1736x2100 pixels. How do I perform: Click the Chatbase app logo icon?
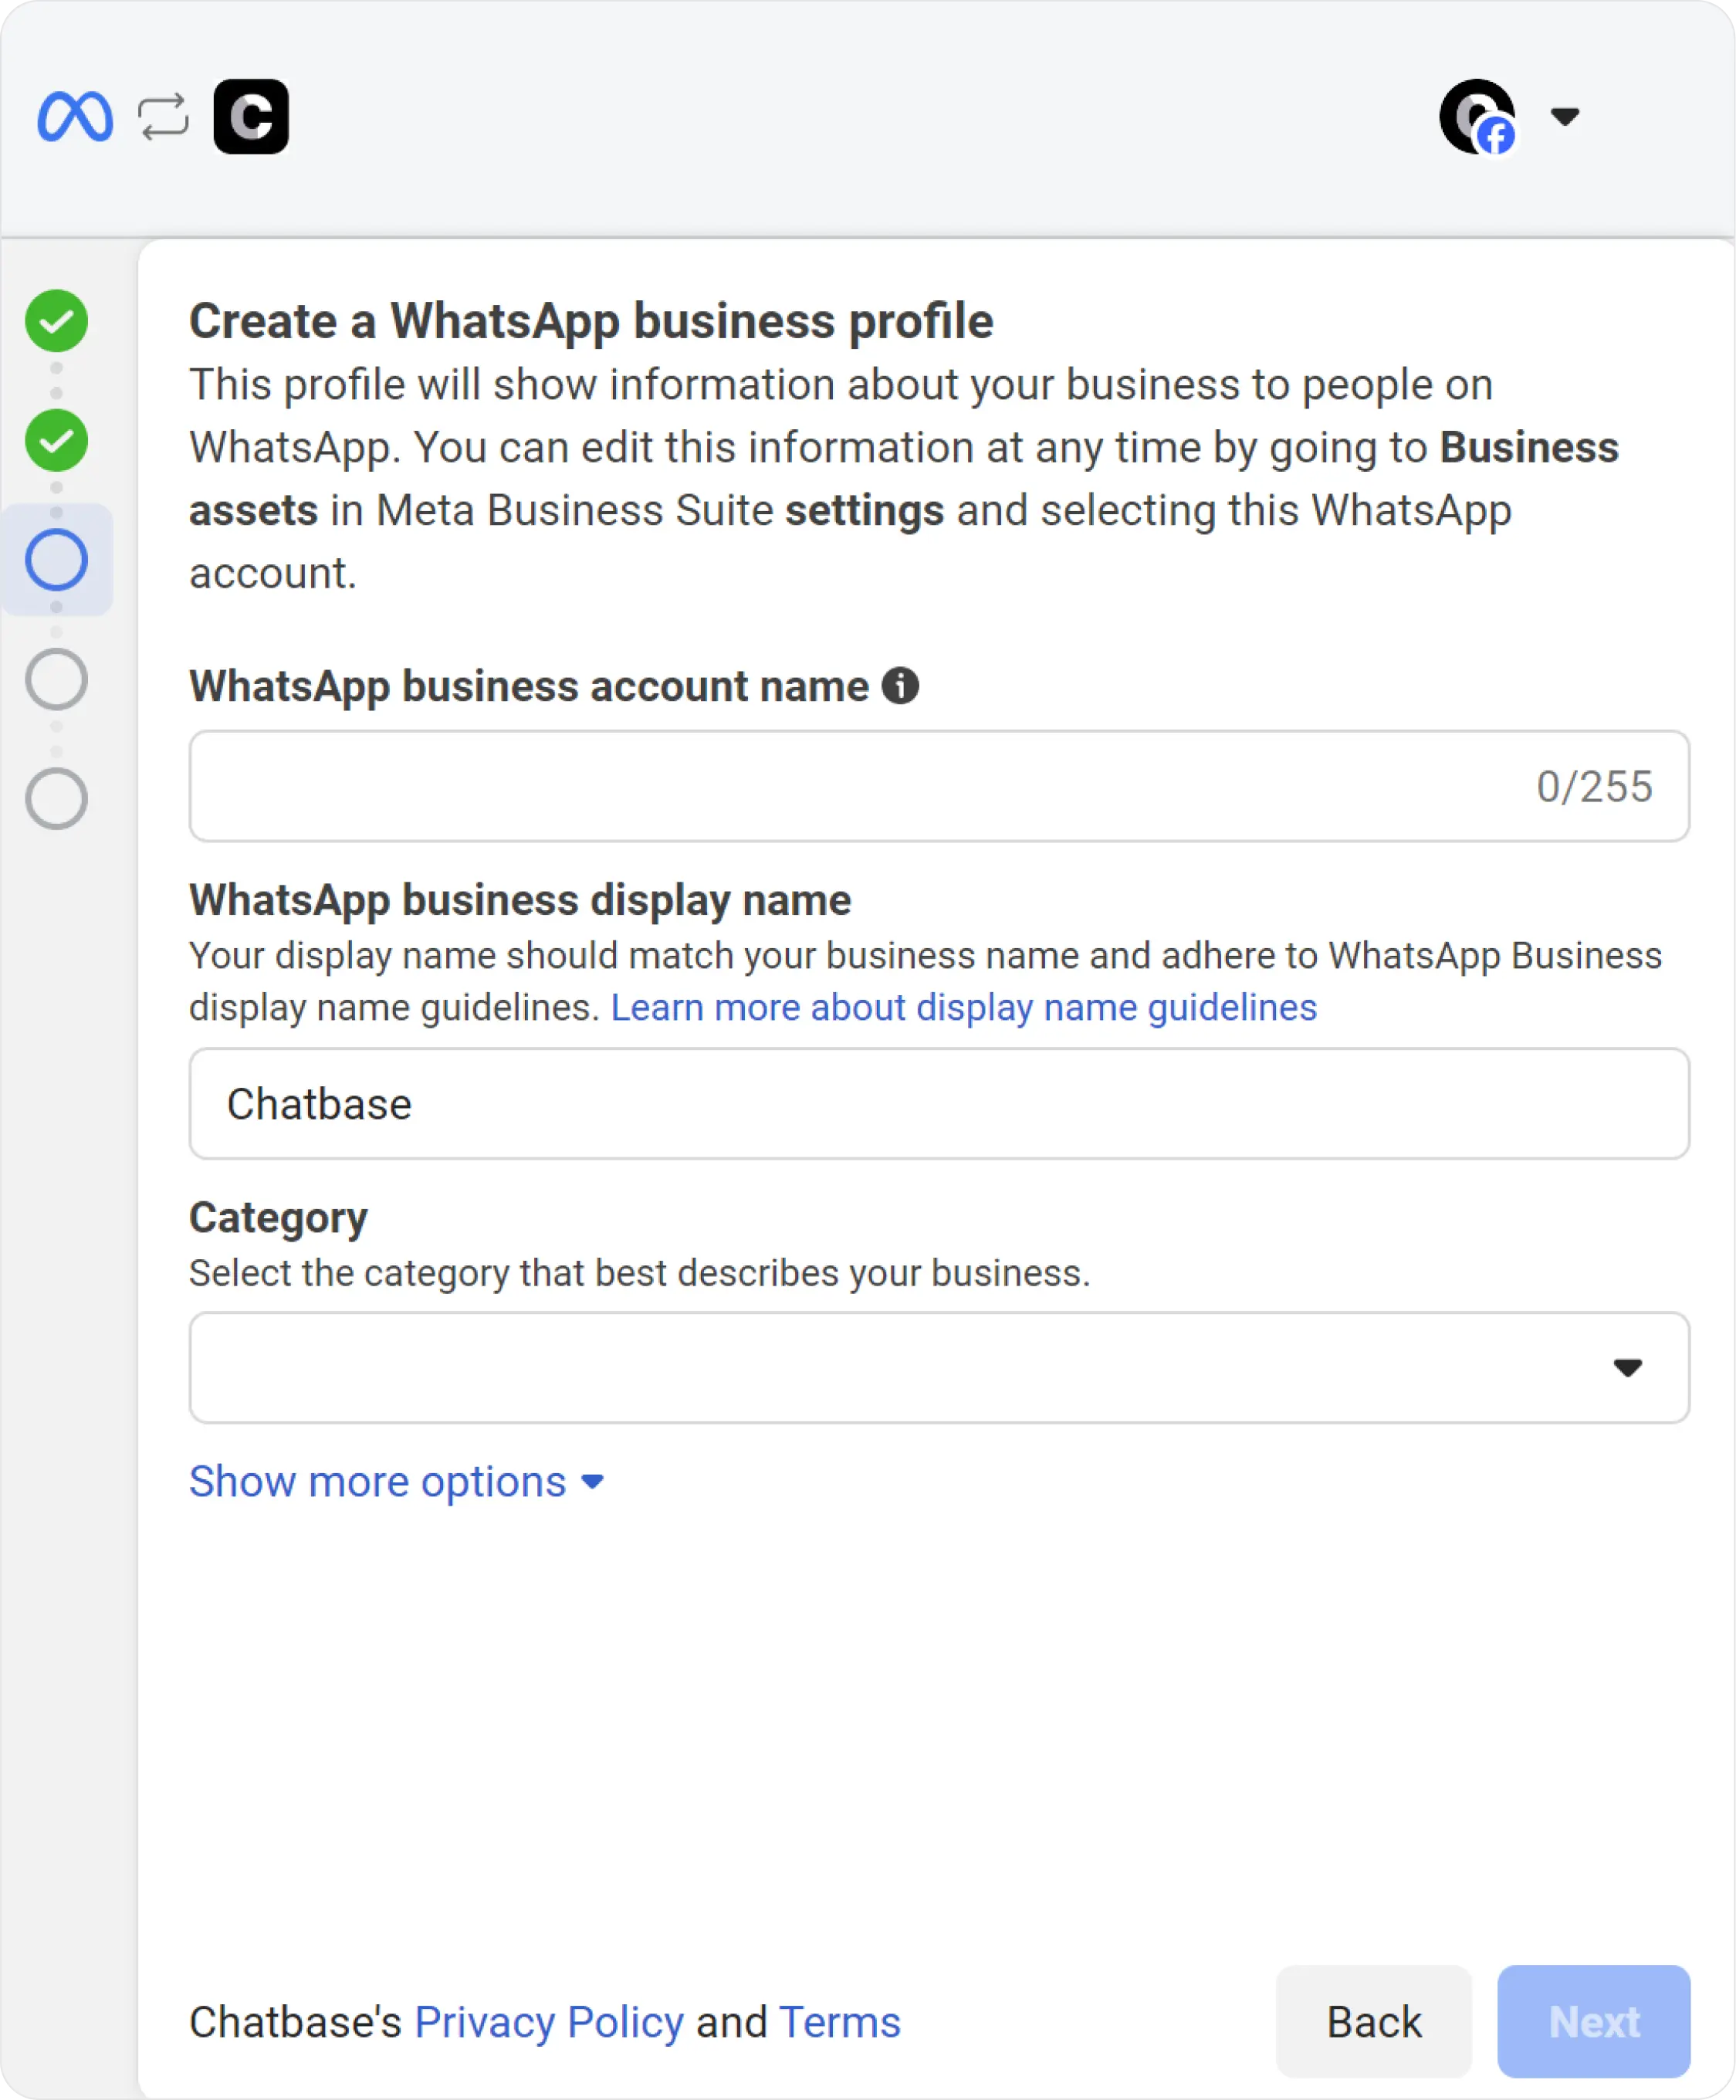point(251,117)
